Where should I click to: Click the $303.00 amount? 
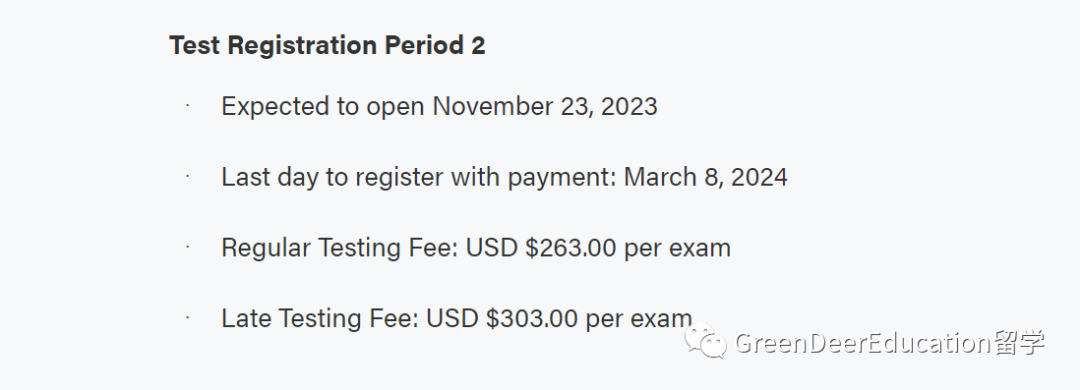pos(532,318)
